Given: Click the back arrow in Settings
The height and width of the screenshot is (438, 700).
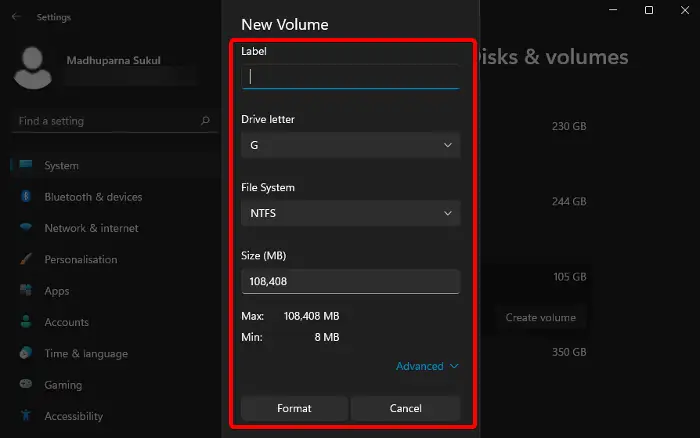Looking at the screenshot, I should (17, 17).
